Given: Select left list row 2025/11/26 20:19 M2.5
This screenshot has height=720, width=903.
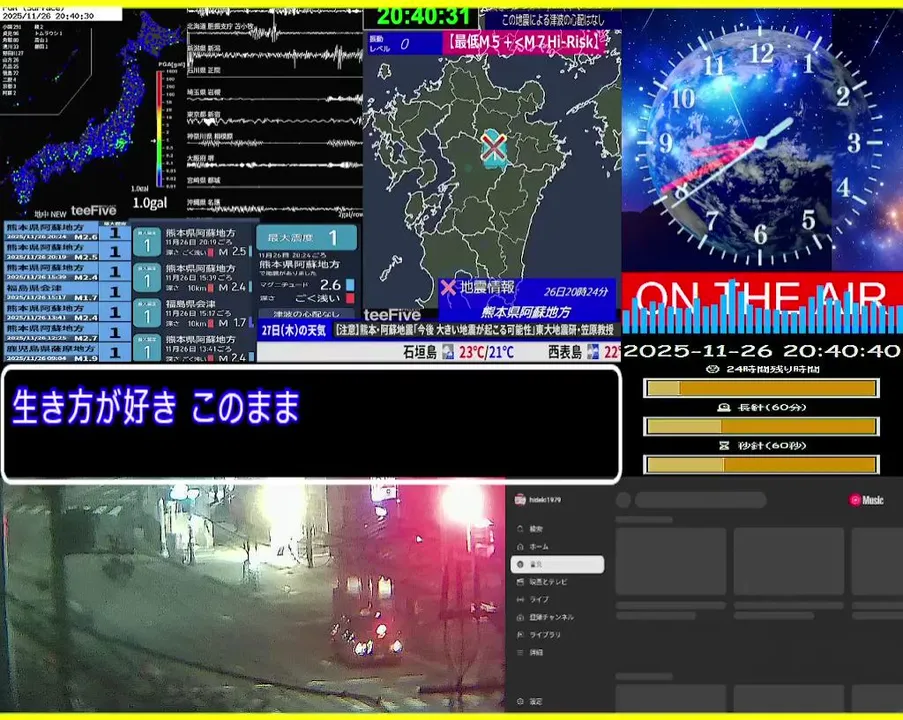Looking at the screenshot, I should click(x=66, y=252).
